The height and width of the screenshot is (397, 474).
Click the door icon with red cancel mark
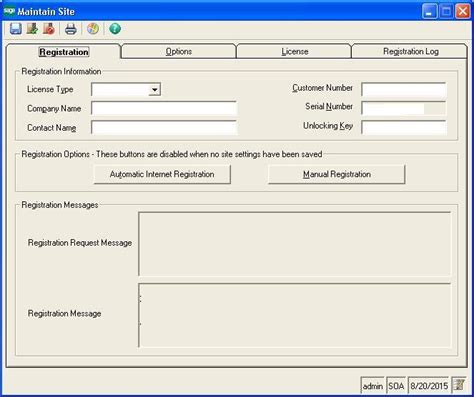(49, 29)
